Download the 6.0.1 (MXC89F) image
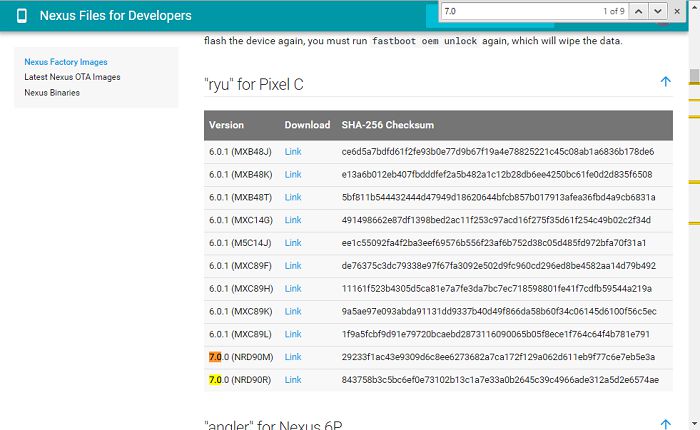This screenshot has height=430, width=700. pos(292,266)
